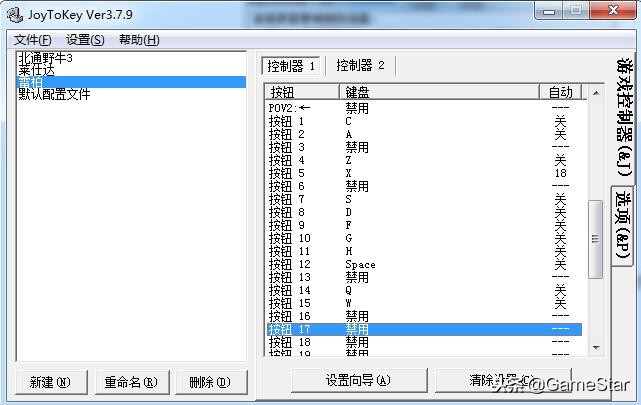Click the 键盘 column header
The width and height of the screenshot is (641, 405).
click(x=439, y=92)
